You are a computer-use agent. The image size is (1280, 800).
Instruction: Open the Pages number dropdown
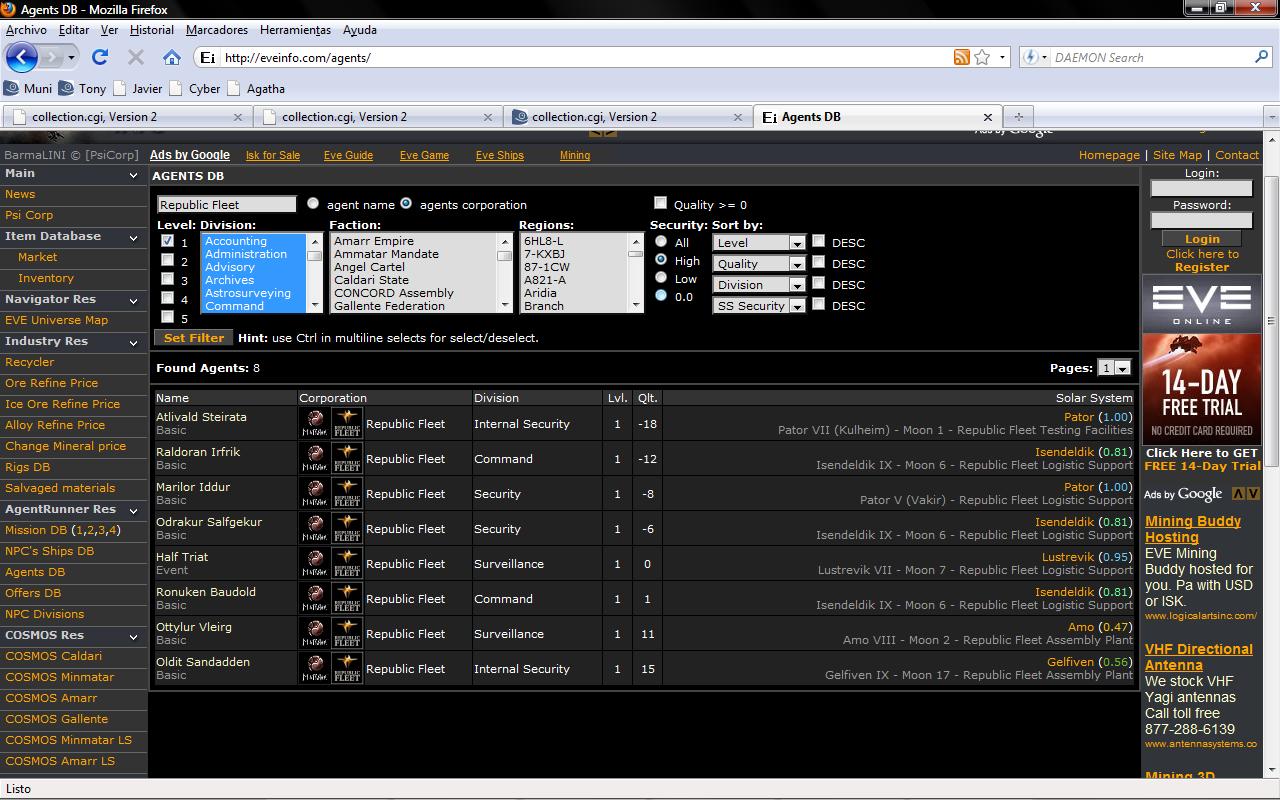1114,368
